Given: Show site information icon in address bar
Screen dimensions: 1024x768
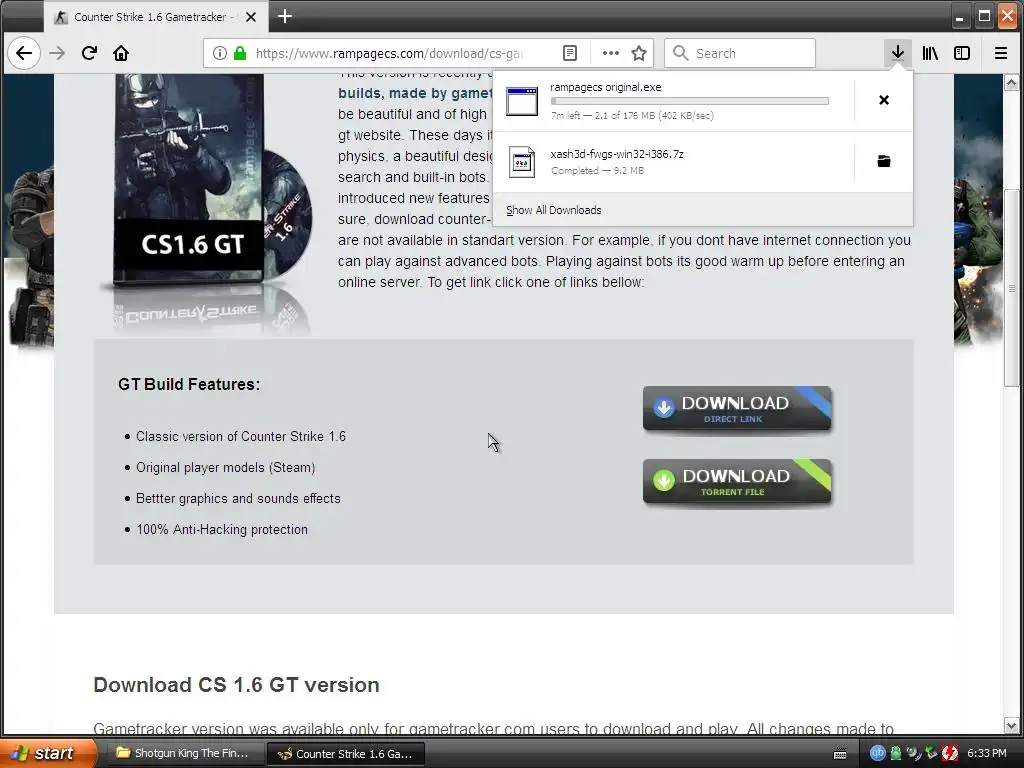Looking at the screenshot, I should [x=220, y=53].
